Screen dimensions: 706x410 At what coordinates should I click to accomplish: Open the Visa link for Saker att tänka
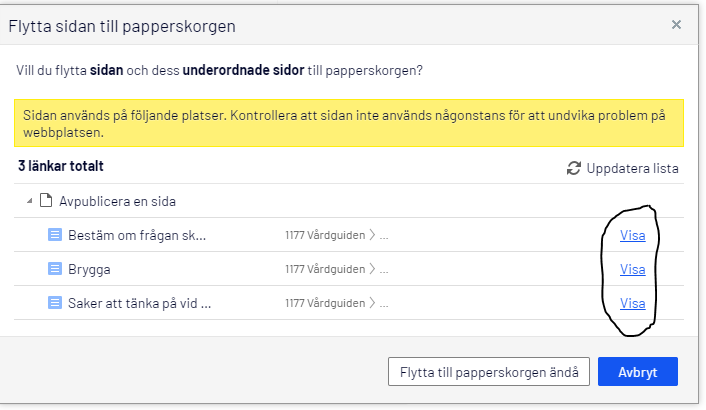[632, 303]
